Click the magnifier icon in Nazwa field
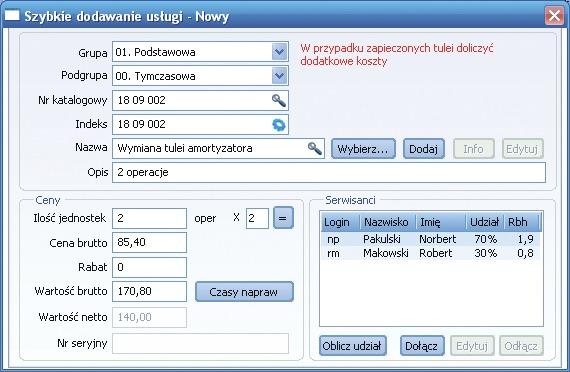This screenshot has height=372, width=570. click(x=315, y=148)
